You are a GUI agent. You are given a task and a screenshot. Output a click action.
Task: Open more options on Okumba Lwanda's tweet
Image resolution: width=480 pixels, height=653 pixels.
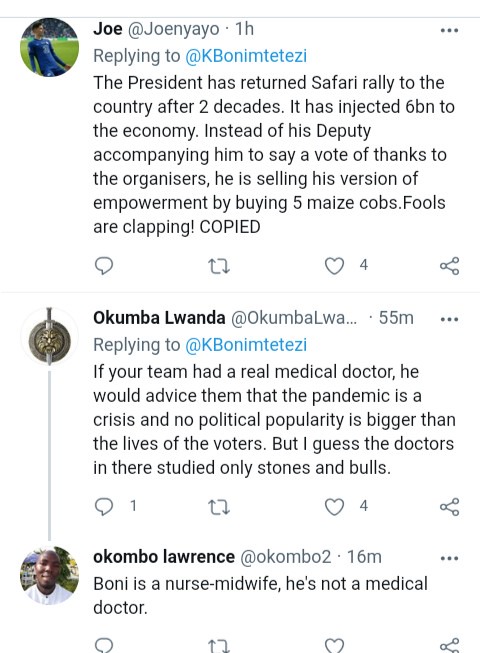450,319
